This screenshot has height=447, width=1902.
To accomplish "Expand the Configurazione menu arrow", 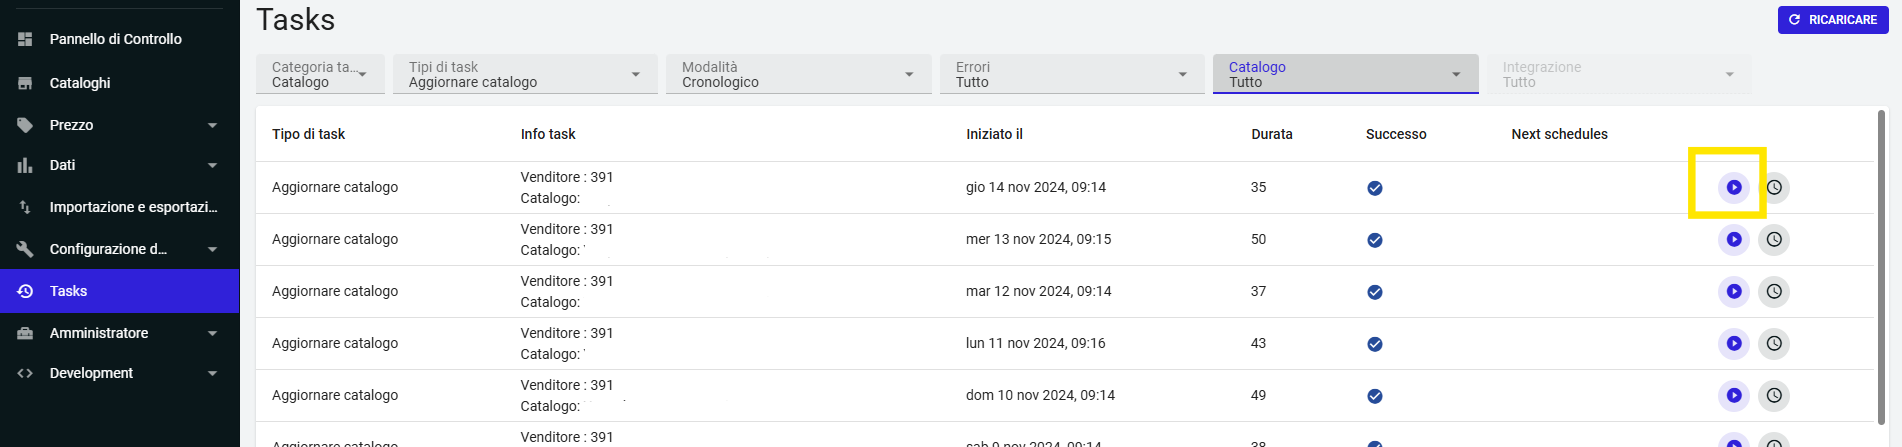I will (x=212, y=249).
